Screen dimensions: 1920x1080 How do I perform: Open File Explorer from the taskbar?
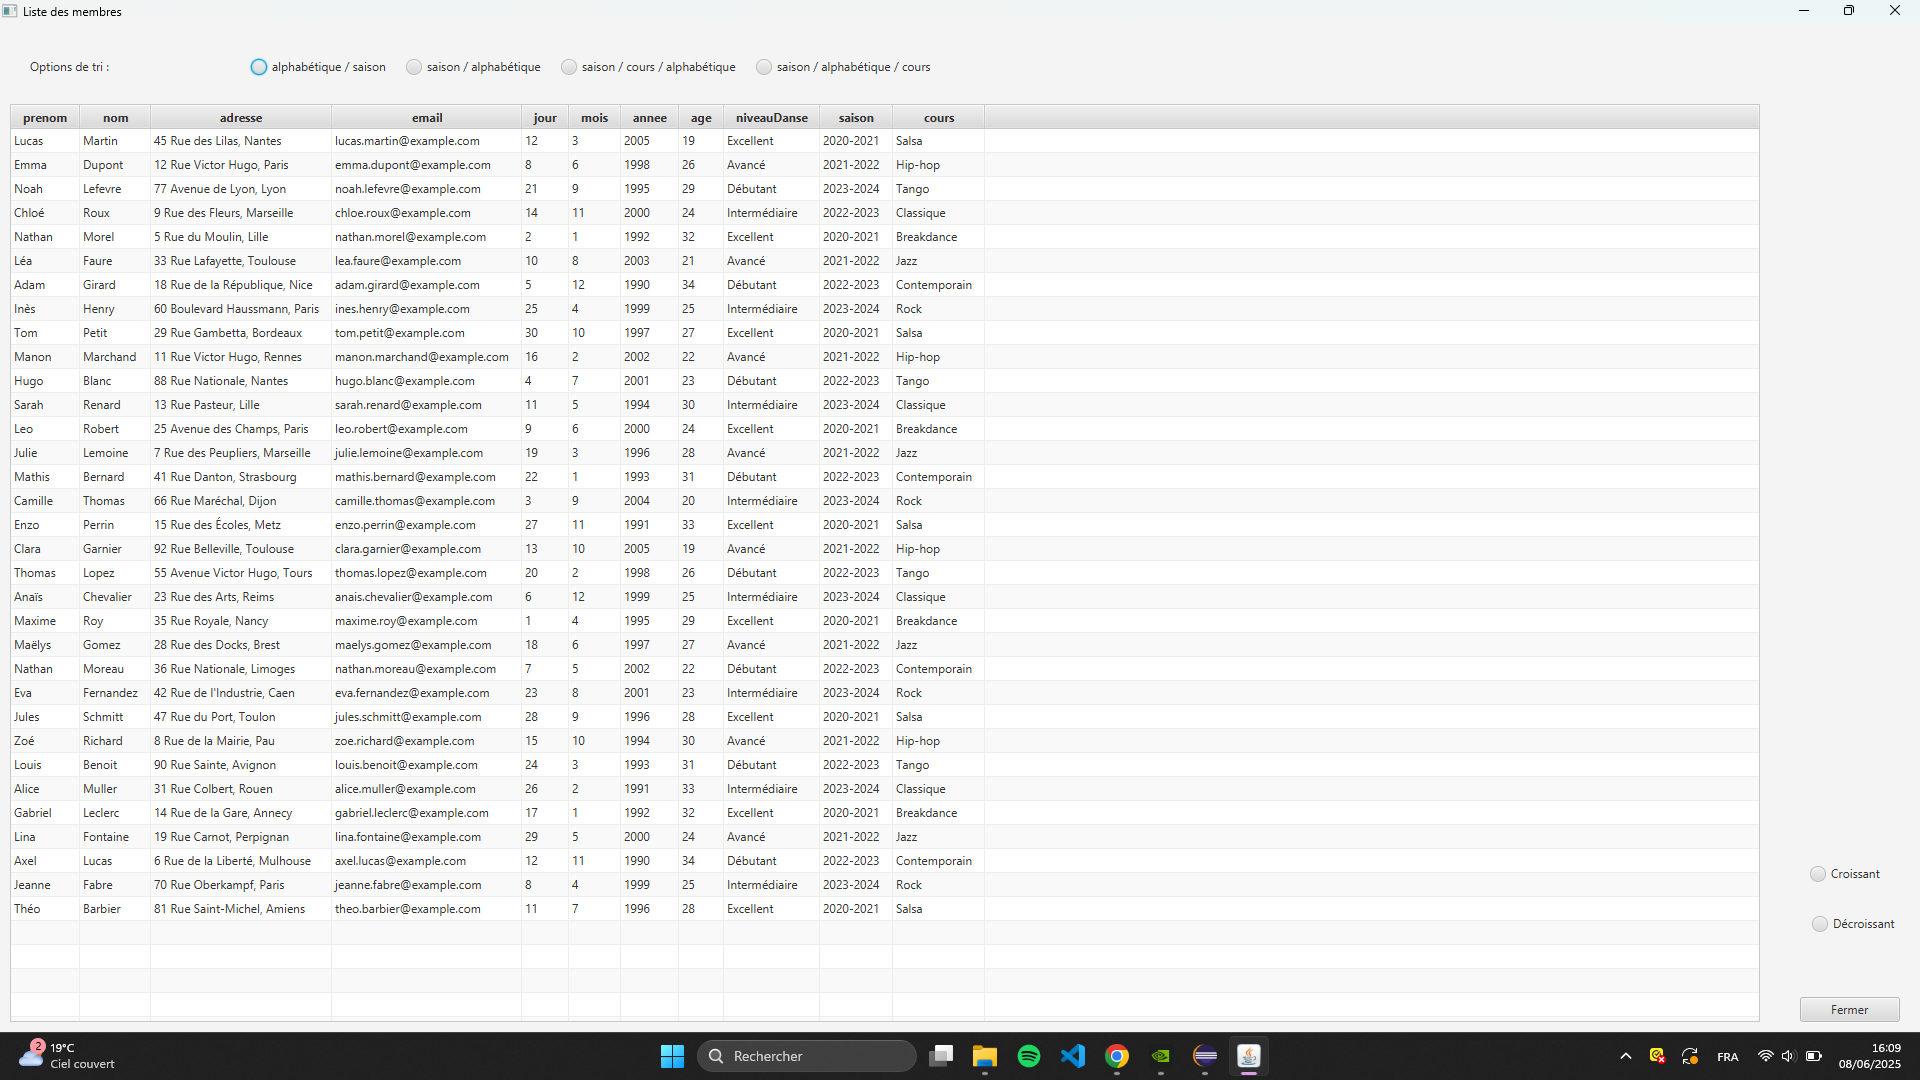pyautogui.click(x=984, y=1056)
